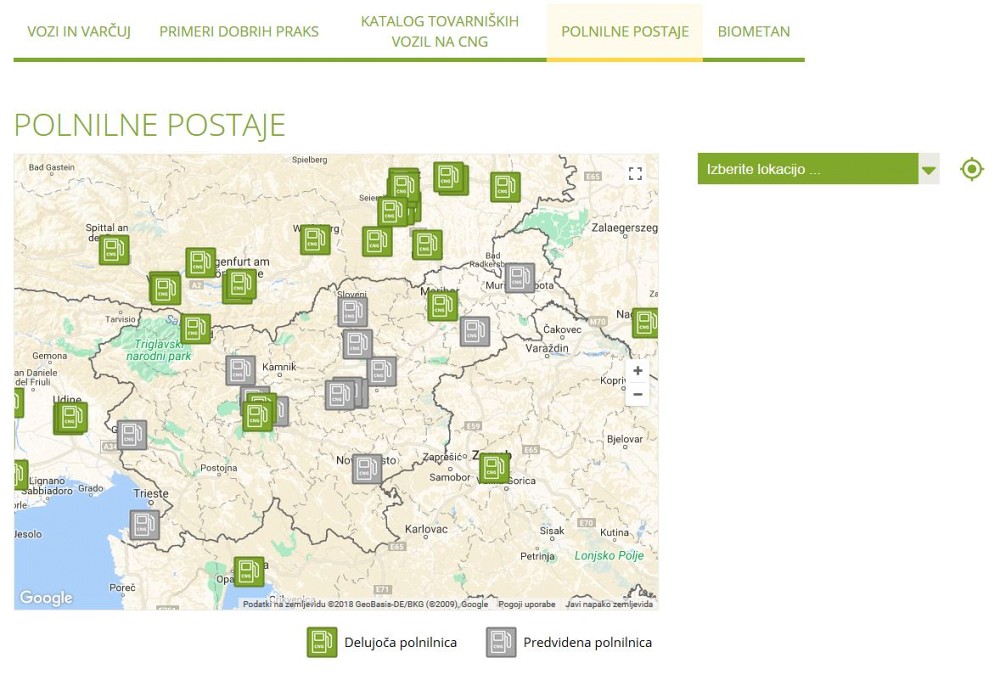Open the Vozi in varčuj tab
Image resolution: width=1000 pixels, height=675 pixels.
79,31
